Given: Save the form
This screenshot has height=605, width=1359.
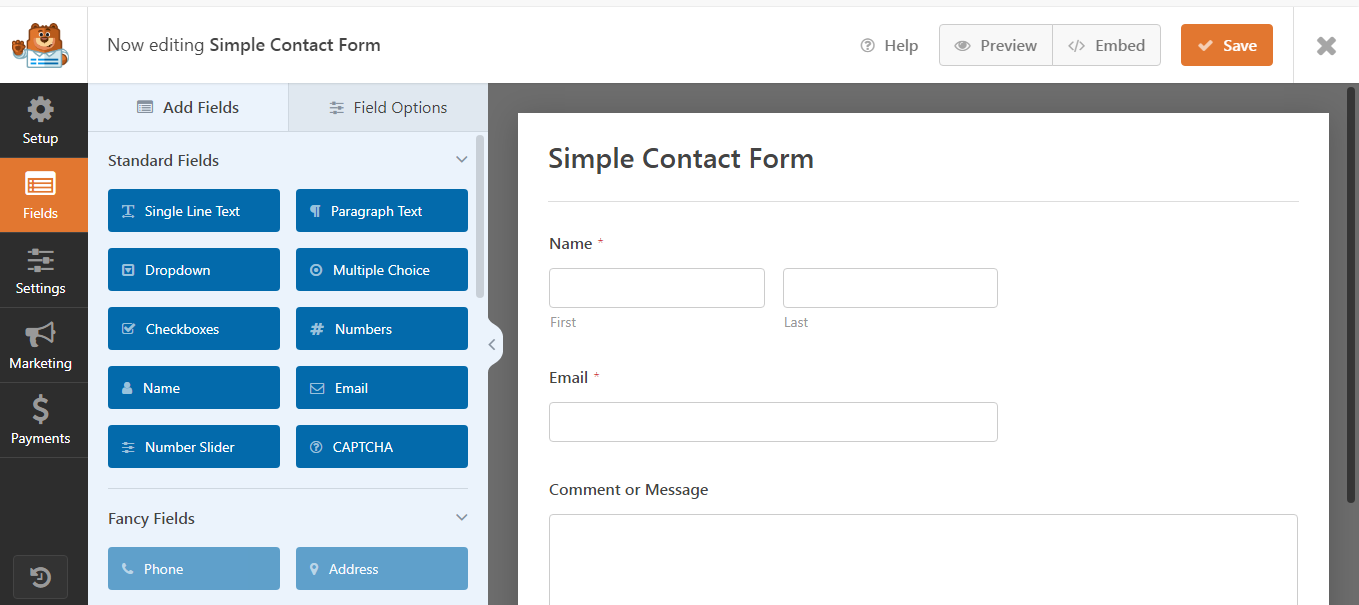Looking at the screenshot, I should point(1227,45).
